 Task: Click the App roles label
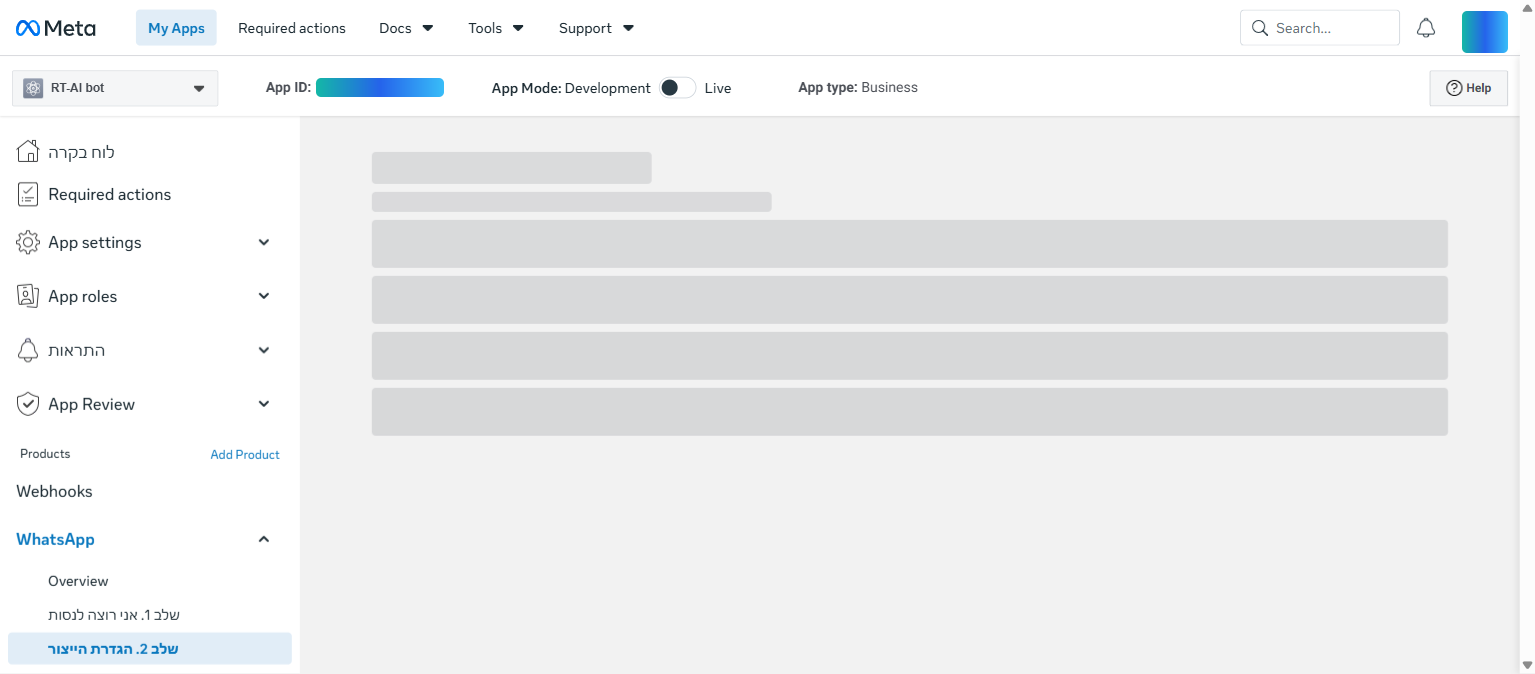click(83, 296)
